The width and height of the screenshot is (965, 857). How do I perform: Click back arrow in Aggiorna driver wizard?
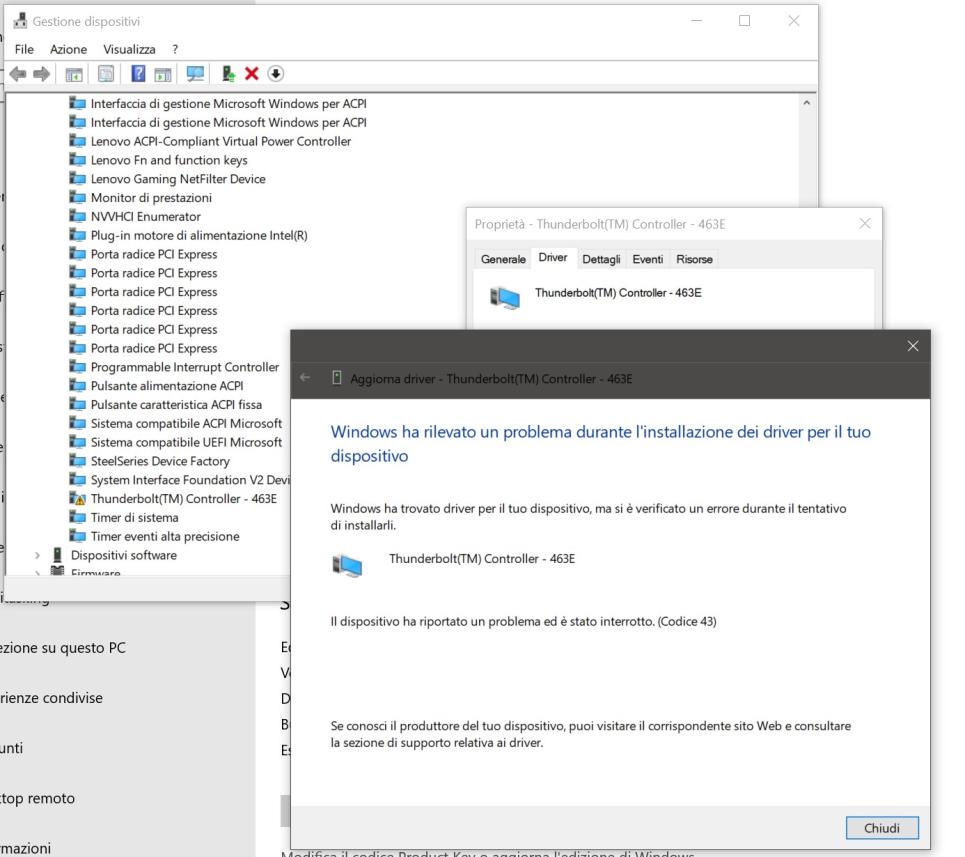(305, 379)
